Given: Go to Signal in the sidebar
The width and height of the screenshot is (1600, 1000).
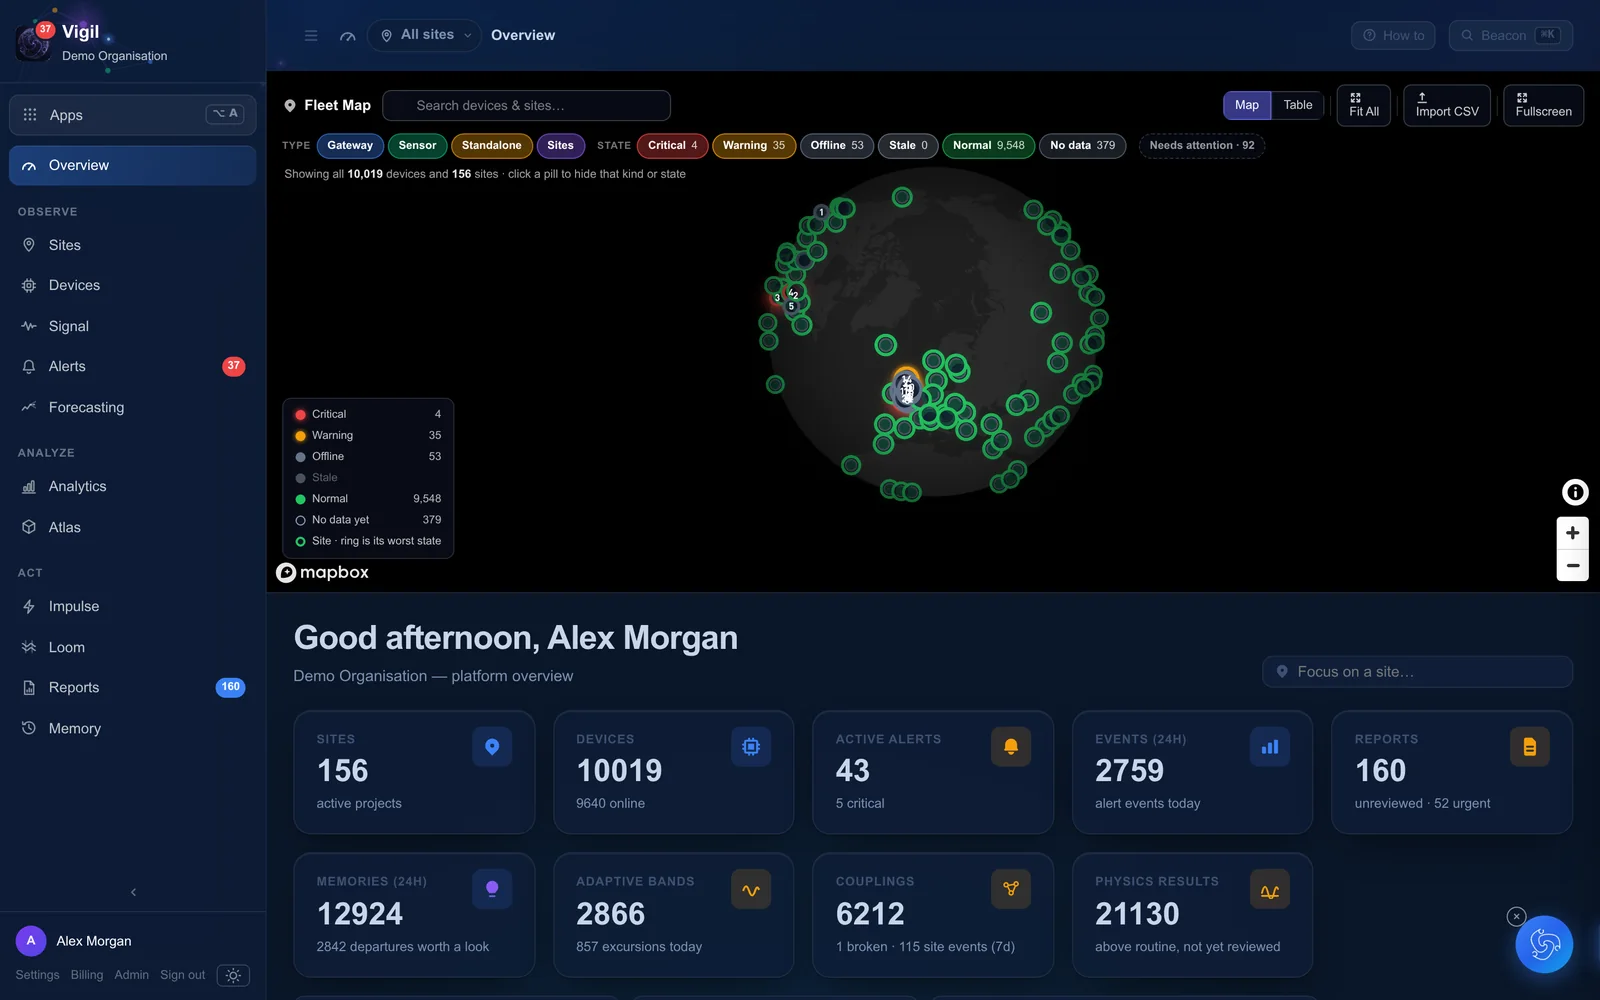Looking at the screenshot, I should (132, 326).
